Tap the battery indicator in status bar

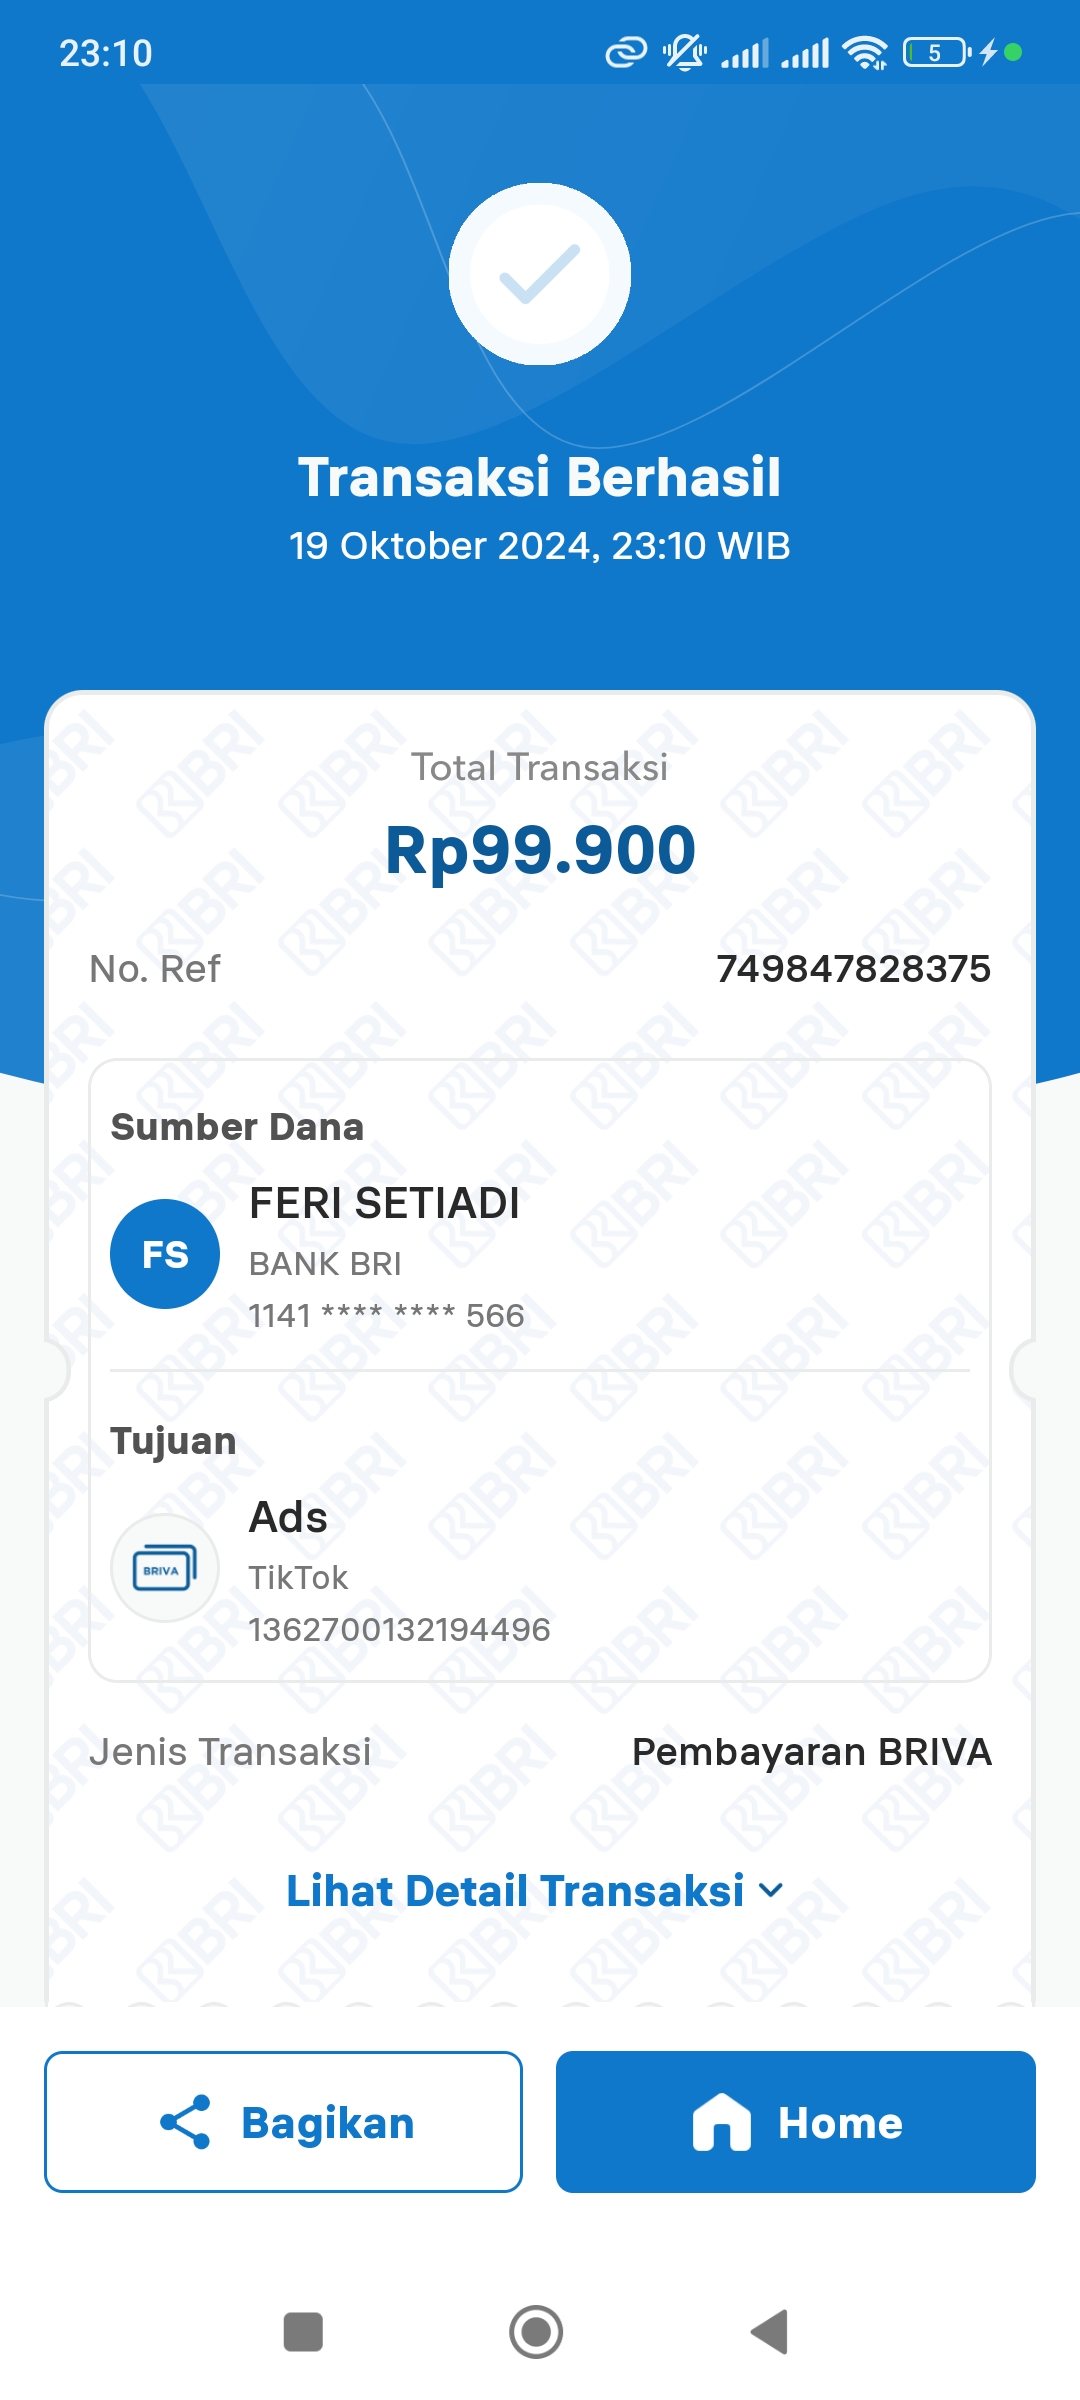pos(936,52)
